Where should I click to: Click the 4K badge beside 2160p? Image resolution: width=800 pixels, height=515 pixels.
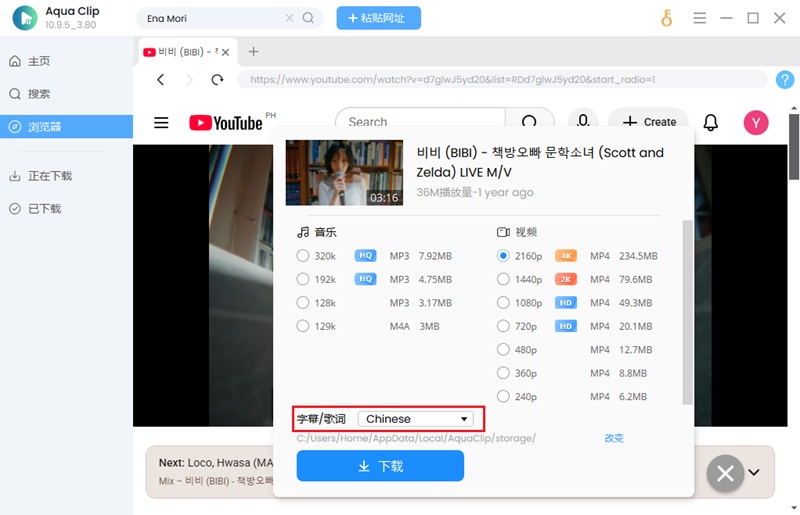pyautogui.click(x=566, y=256)
